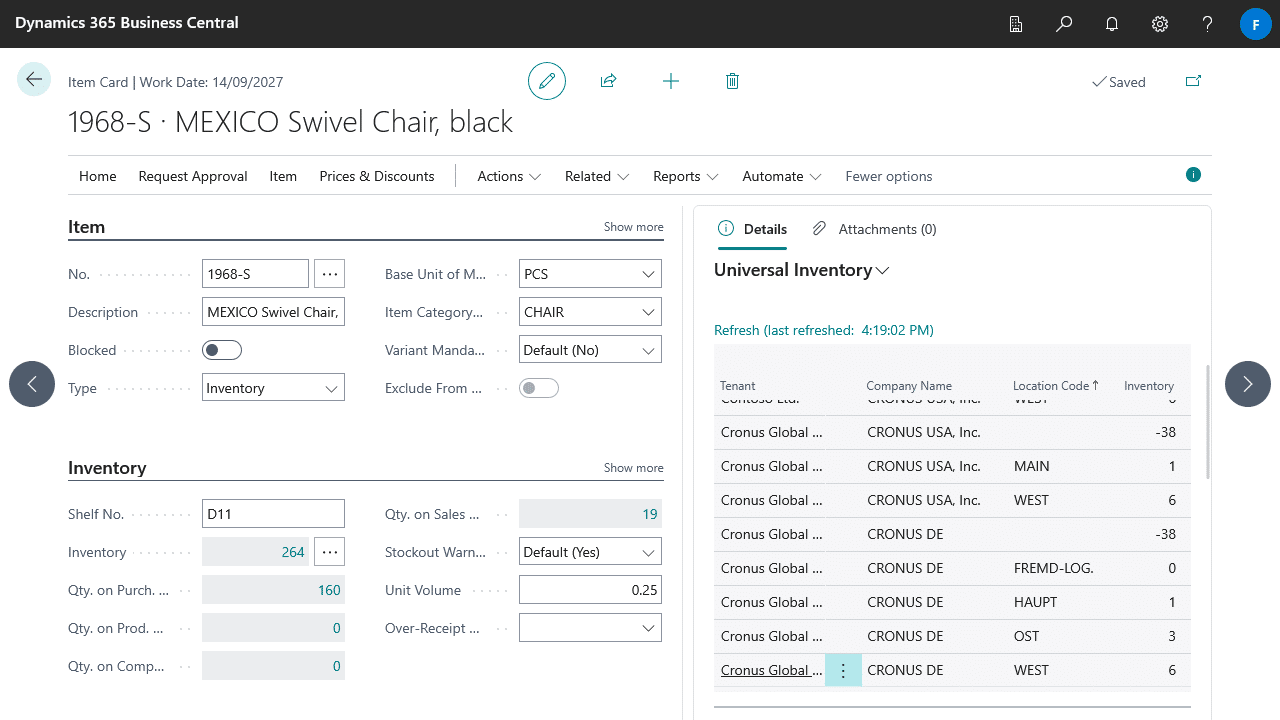Toggle the Exclude From switch

[x=539, y=388]
